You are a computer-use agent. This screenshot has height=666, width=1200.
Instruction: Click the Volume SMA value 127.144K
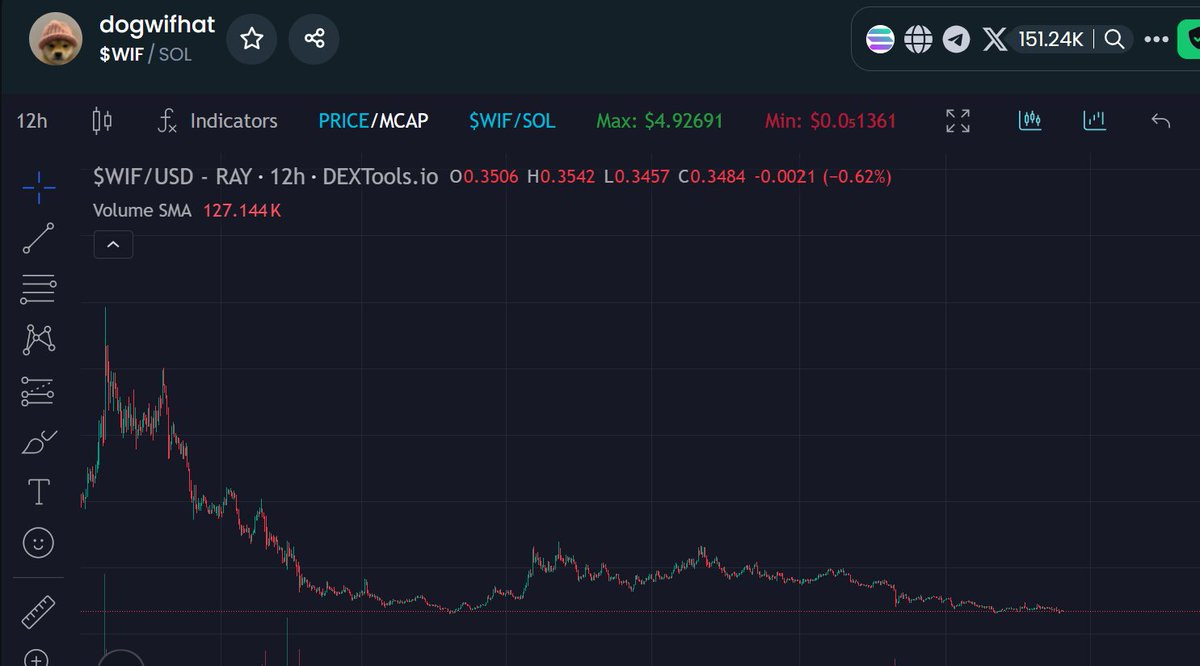click(x=242, y=211)
